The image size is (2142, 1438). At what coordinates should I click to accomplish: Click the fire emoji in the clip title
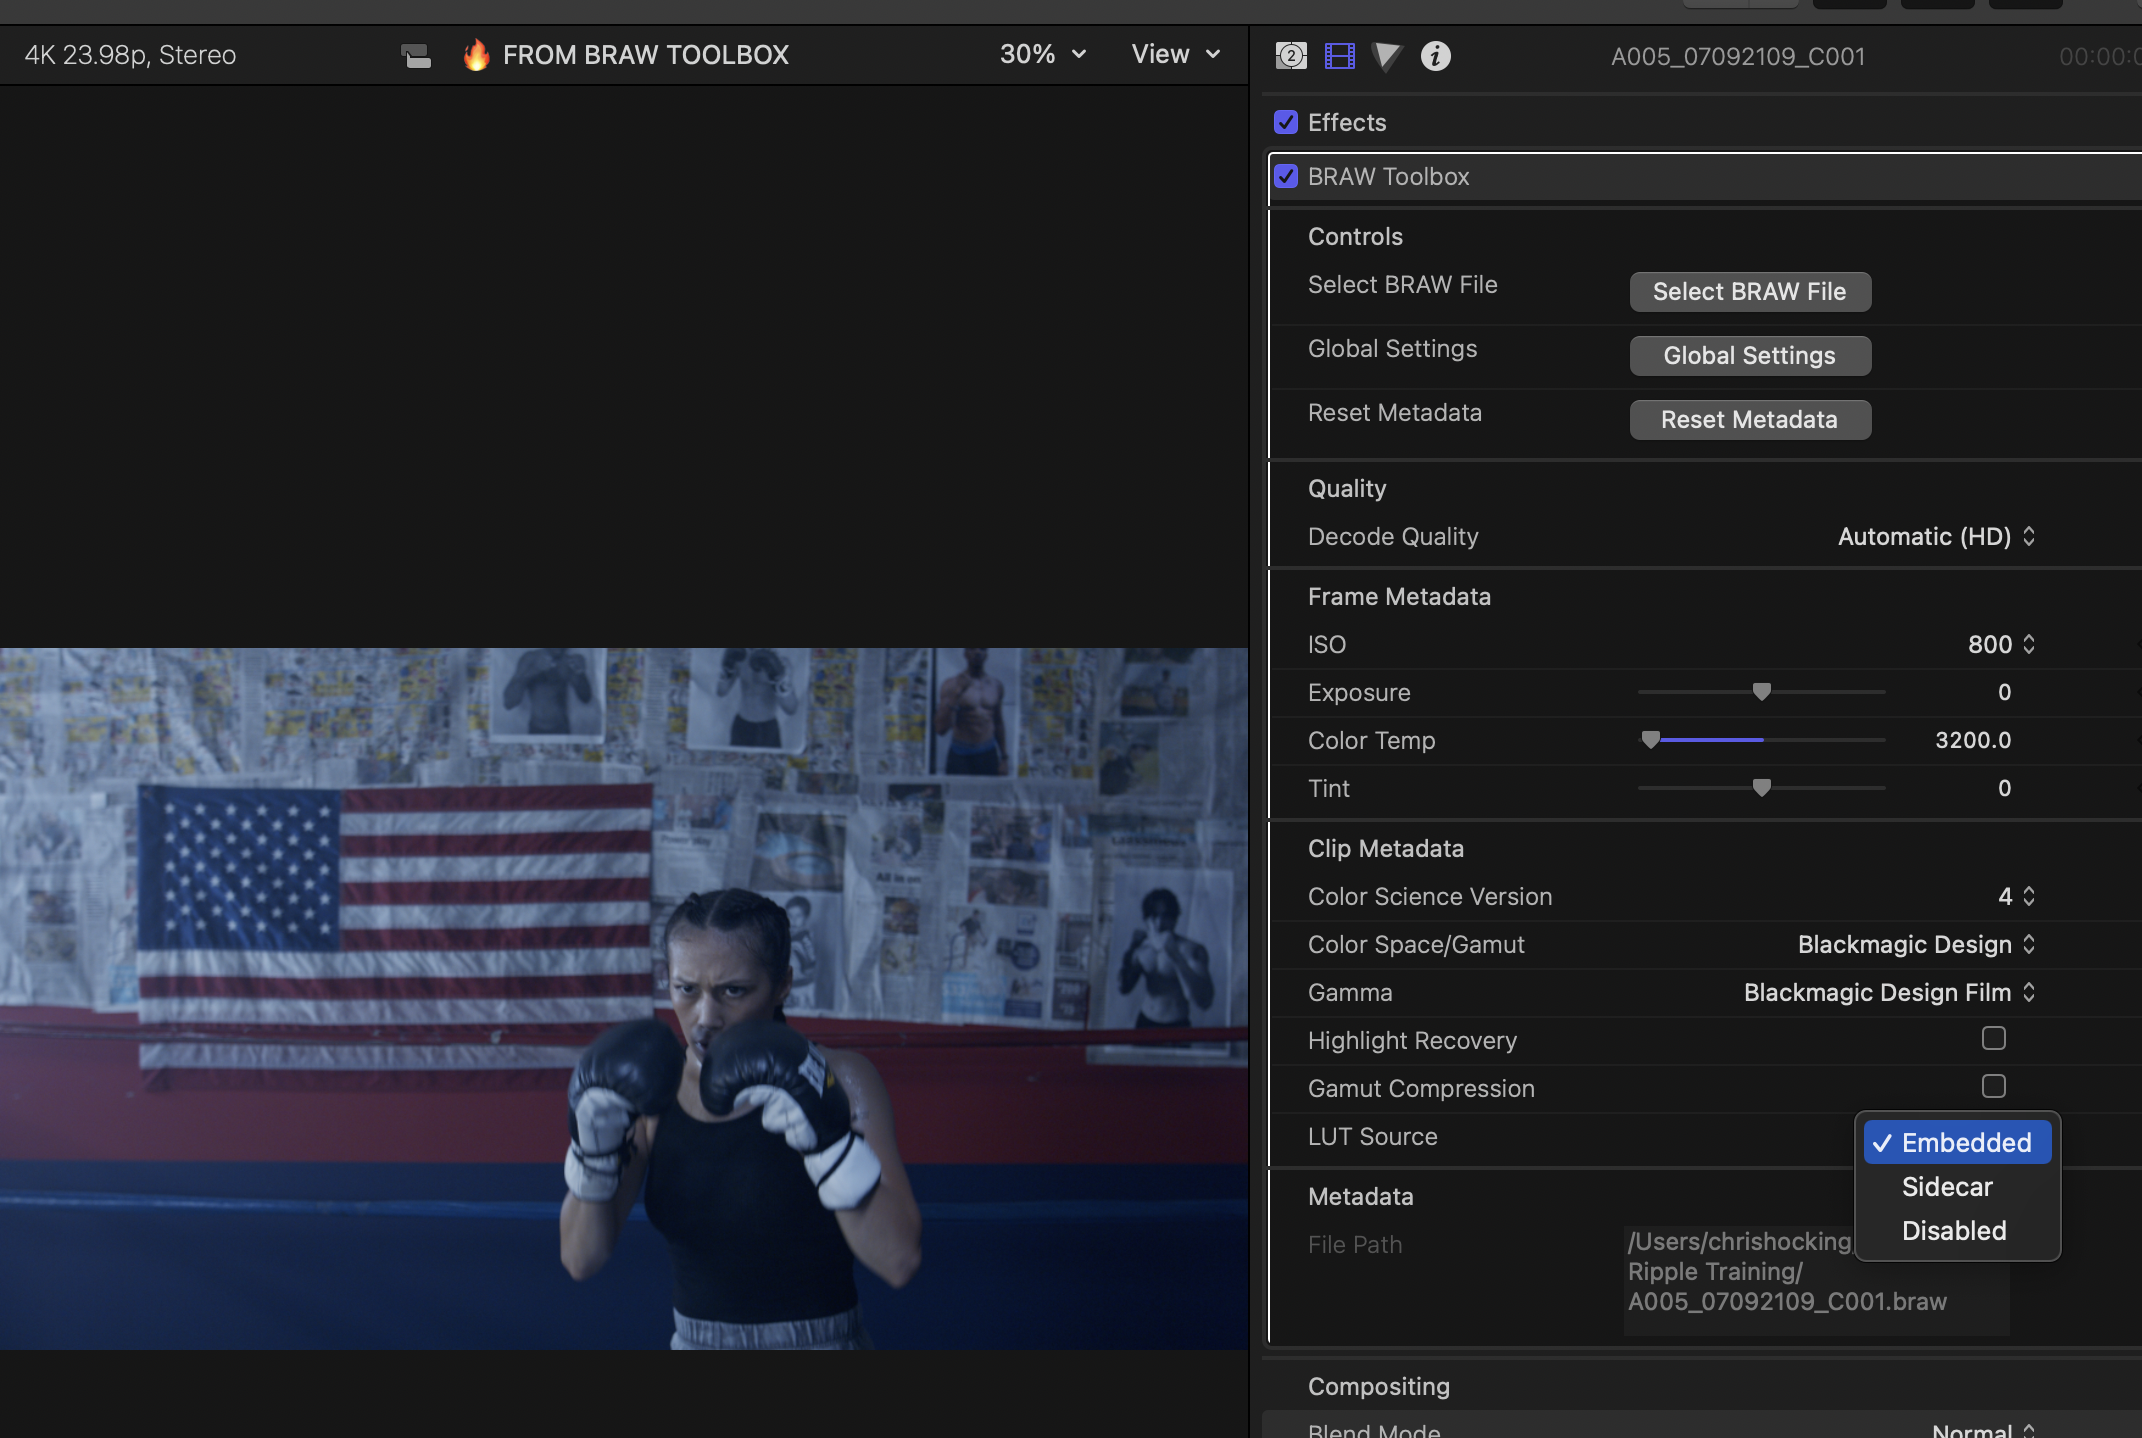(477, 55)
